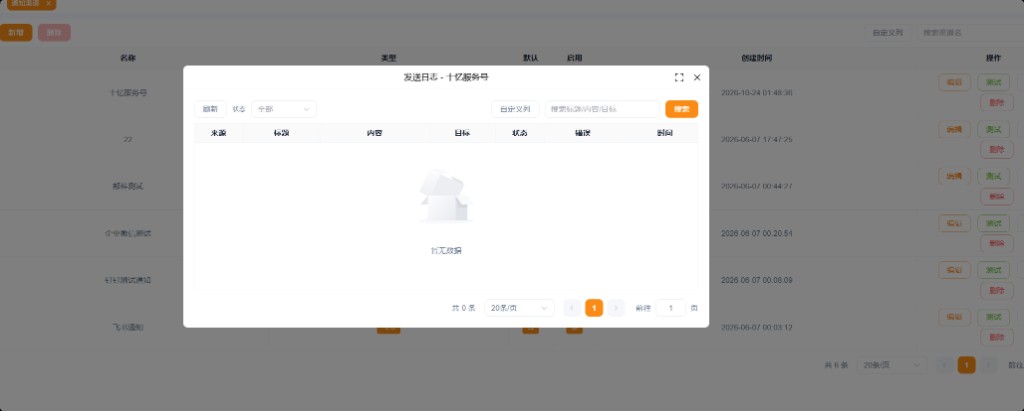This screenshot has height=411, width=1024.
Task: Click the 飞书通知 name cell in background table
Action: [x=128, y=327]
